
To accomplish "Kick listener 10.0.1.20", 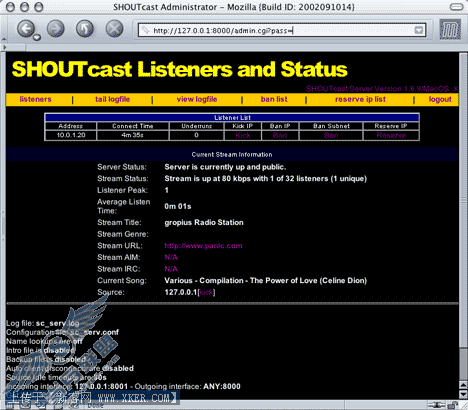I will pyautogui.click(x=243, y=135).
